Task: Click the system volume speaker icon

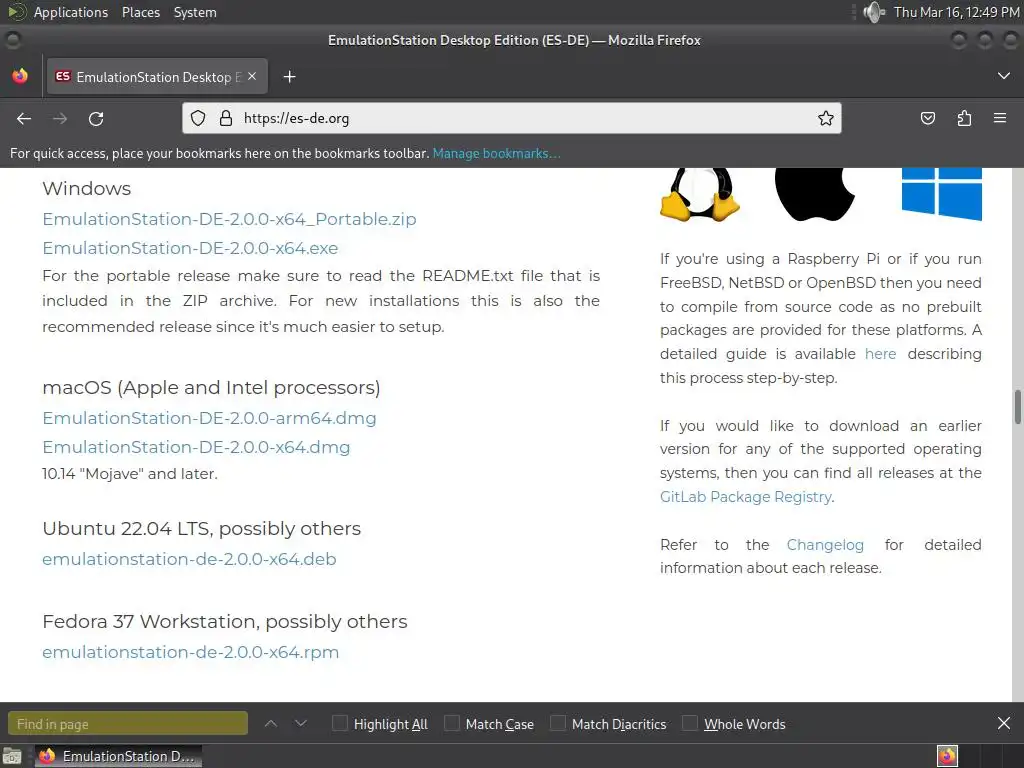Action: point(873,12)
